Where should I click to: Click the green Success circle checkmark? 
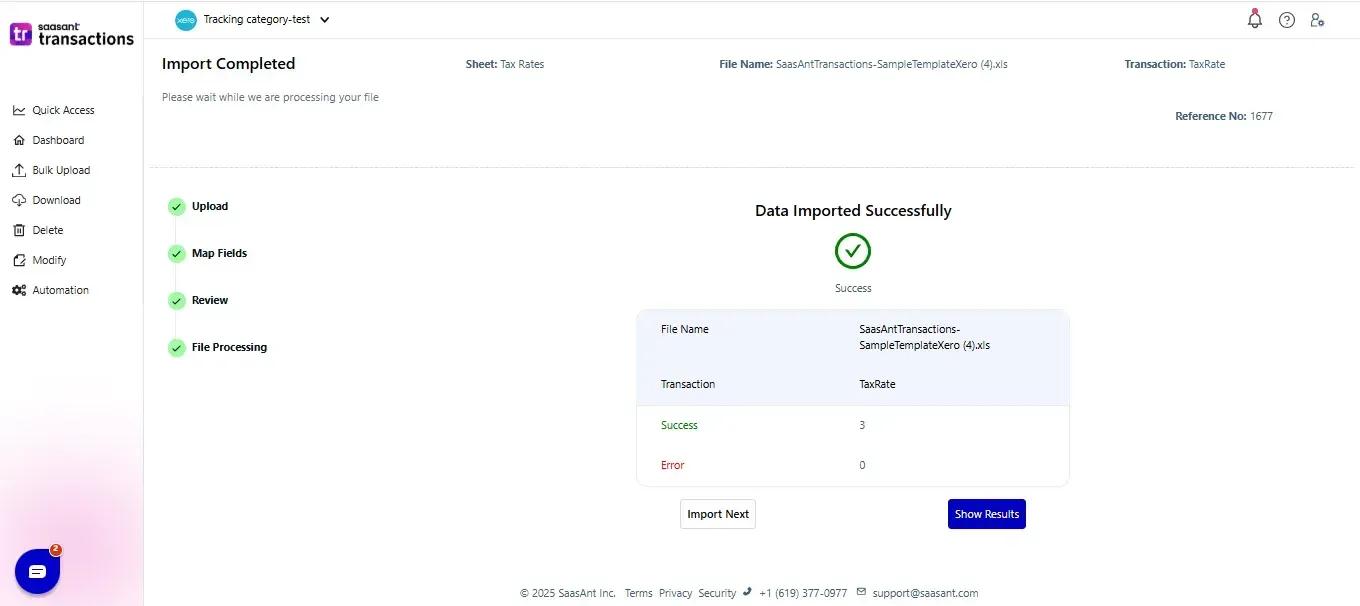click(853, 251)
